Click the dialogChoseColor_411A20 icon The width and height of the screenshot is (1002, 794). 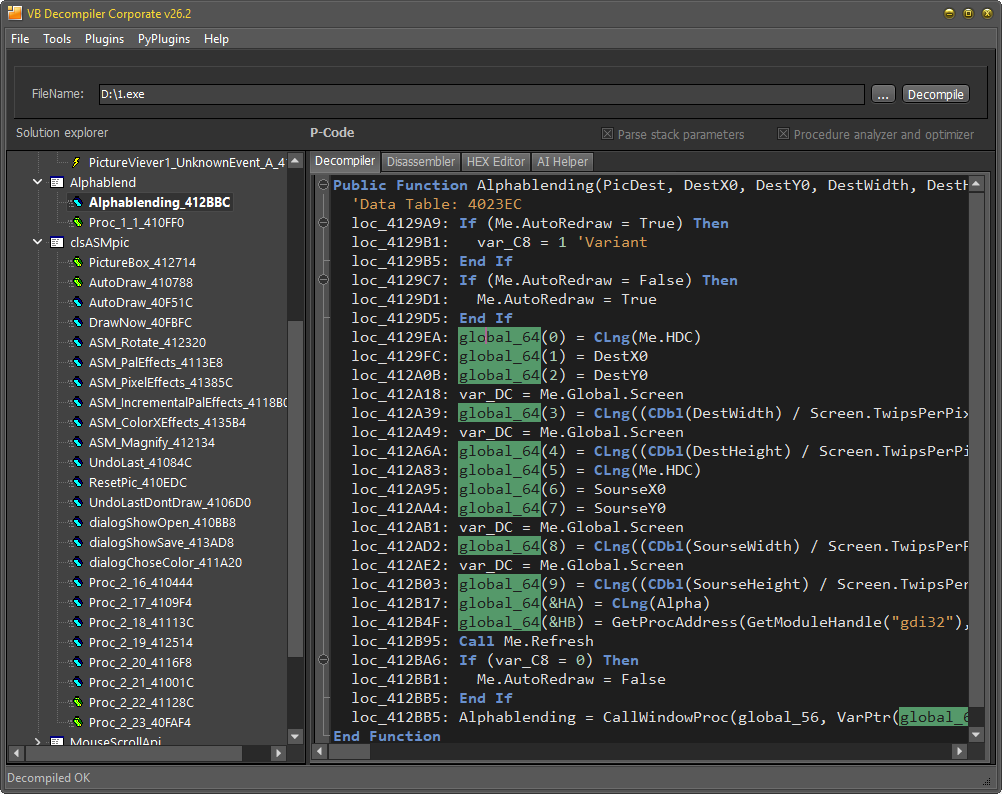pos(77,563)
